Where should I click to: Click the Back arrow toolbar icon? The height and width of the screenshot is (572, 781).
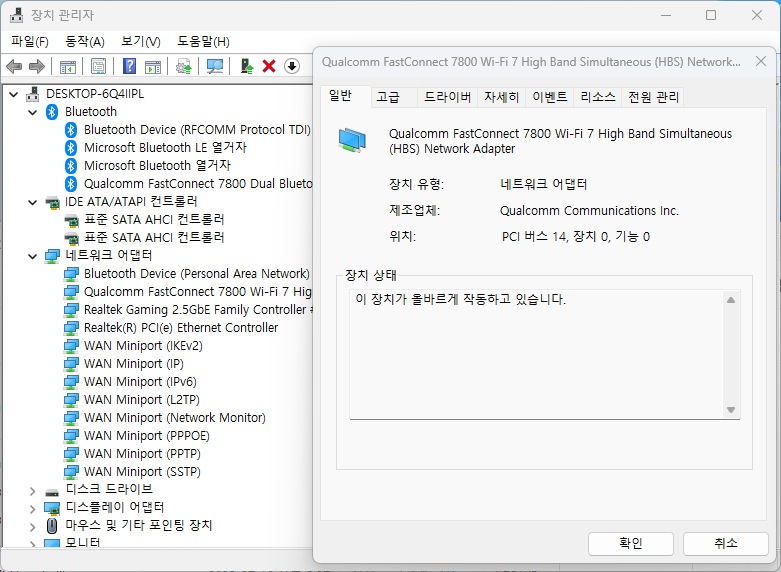click(x=14, y=66)
